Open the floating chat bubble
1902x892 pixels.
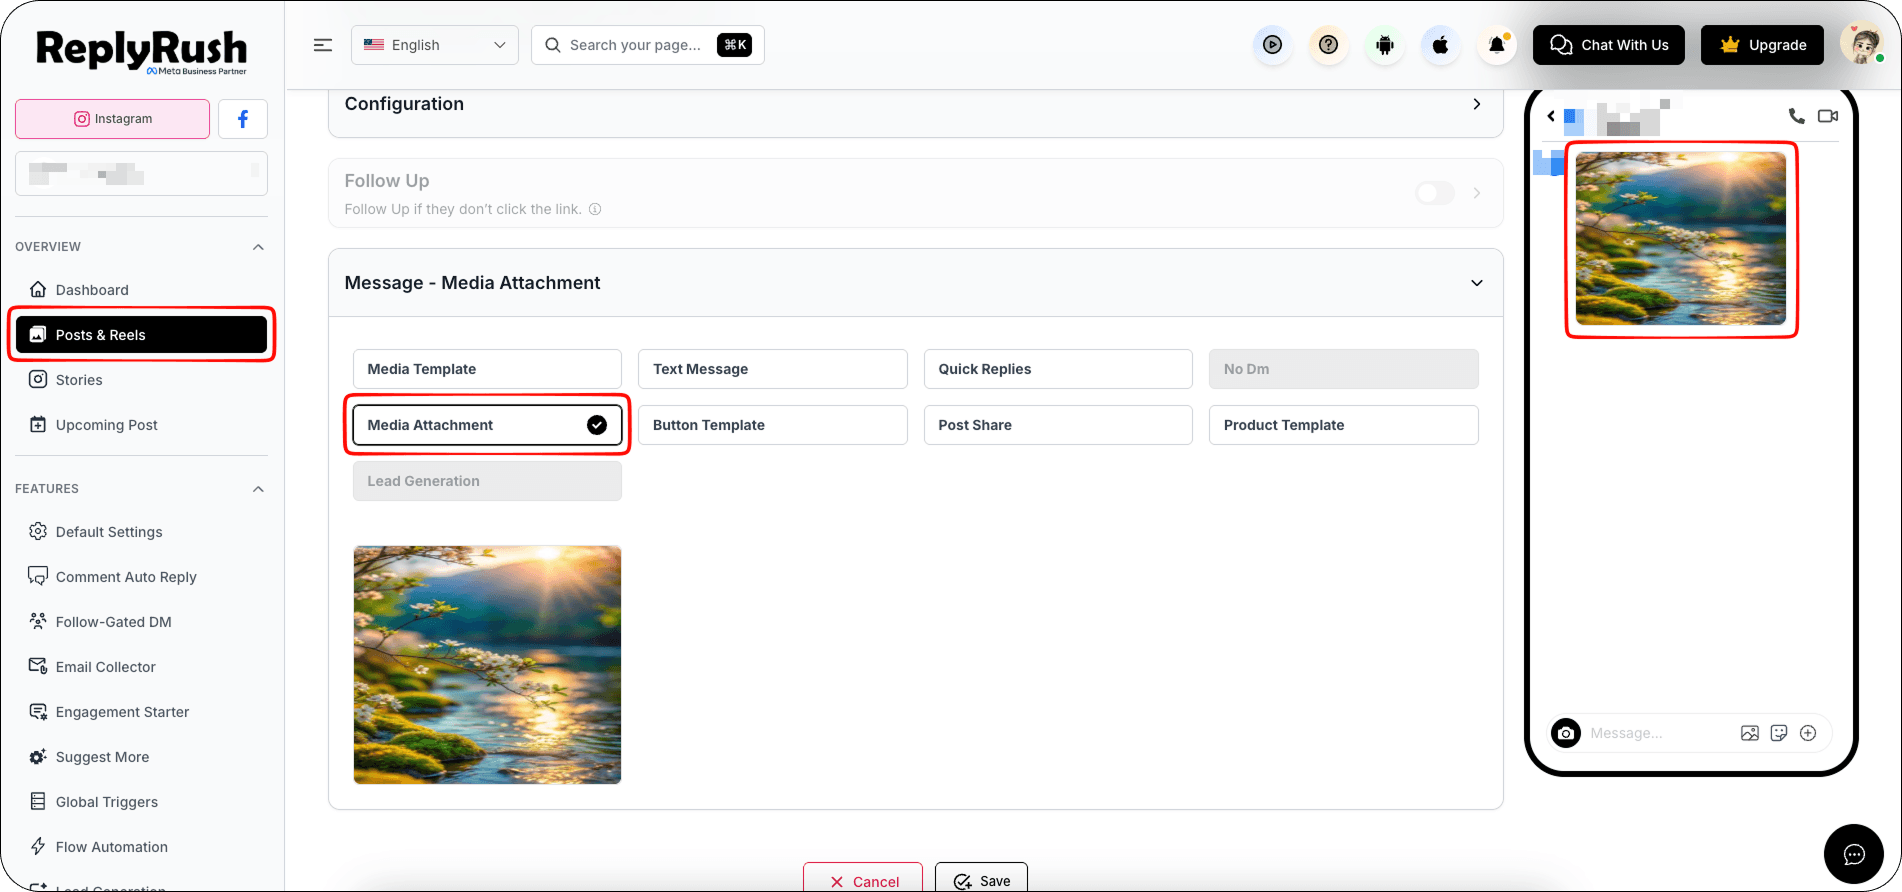tap(1854, 854)
